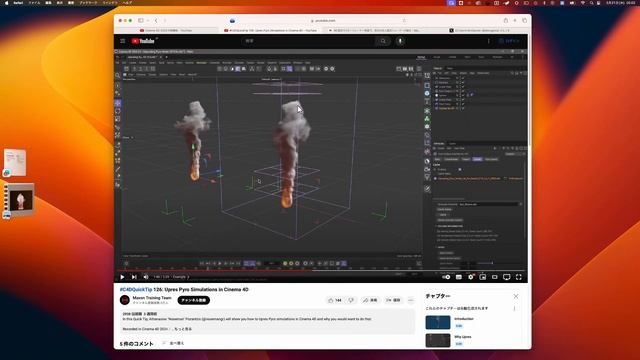Screen dimensions: 640x360
Task: Jump to the Introduction chapter thumbnail
Action: click(x=438, y=322)
